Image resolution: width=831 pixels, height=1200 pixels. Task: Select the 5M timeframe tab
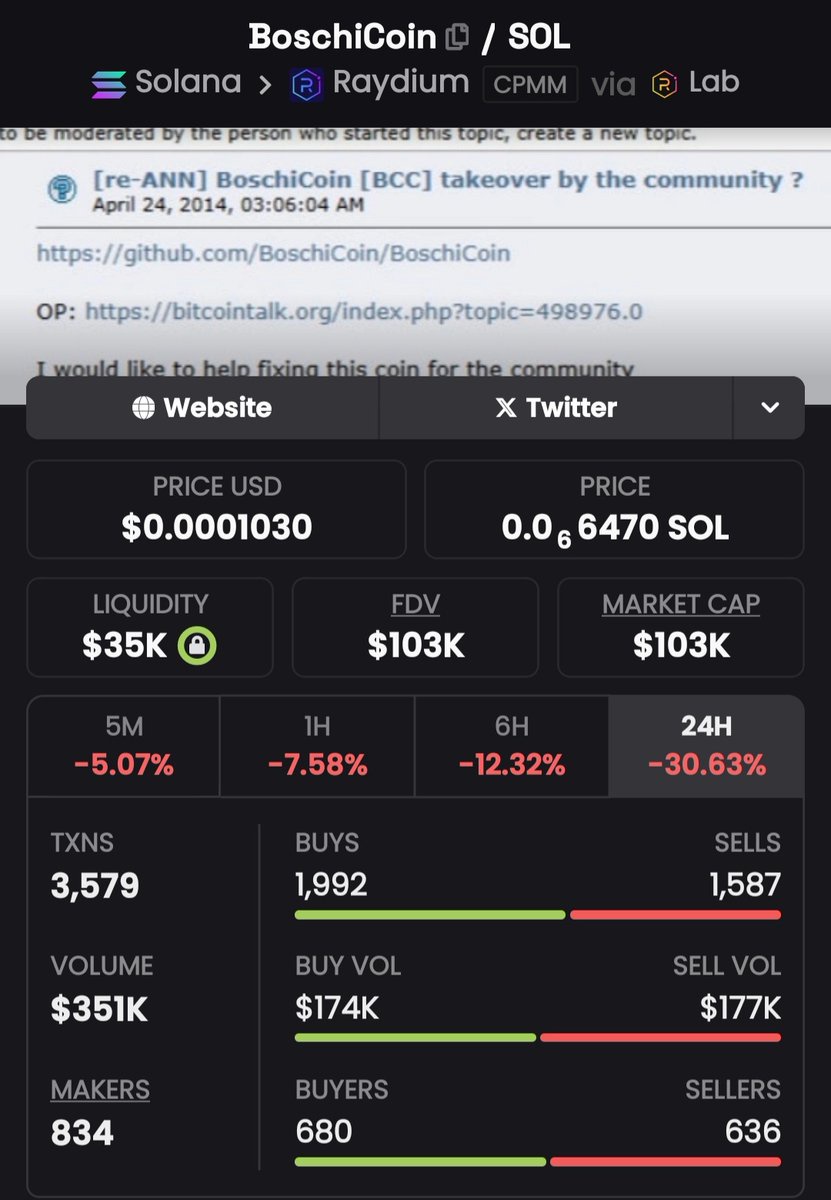123,746
